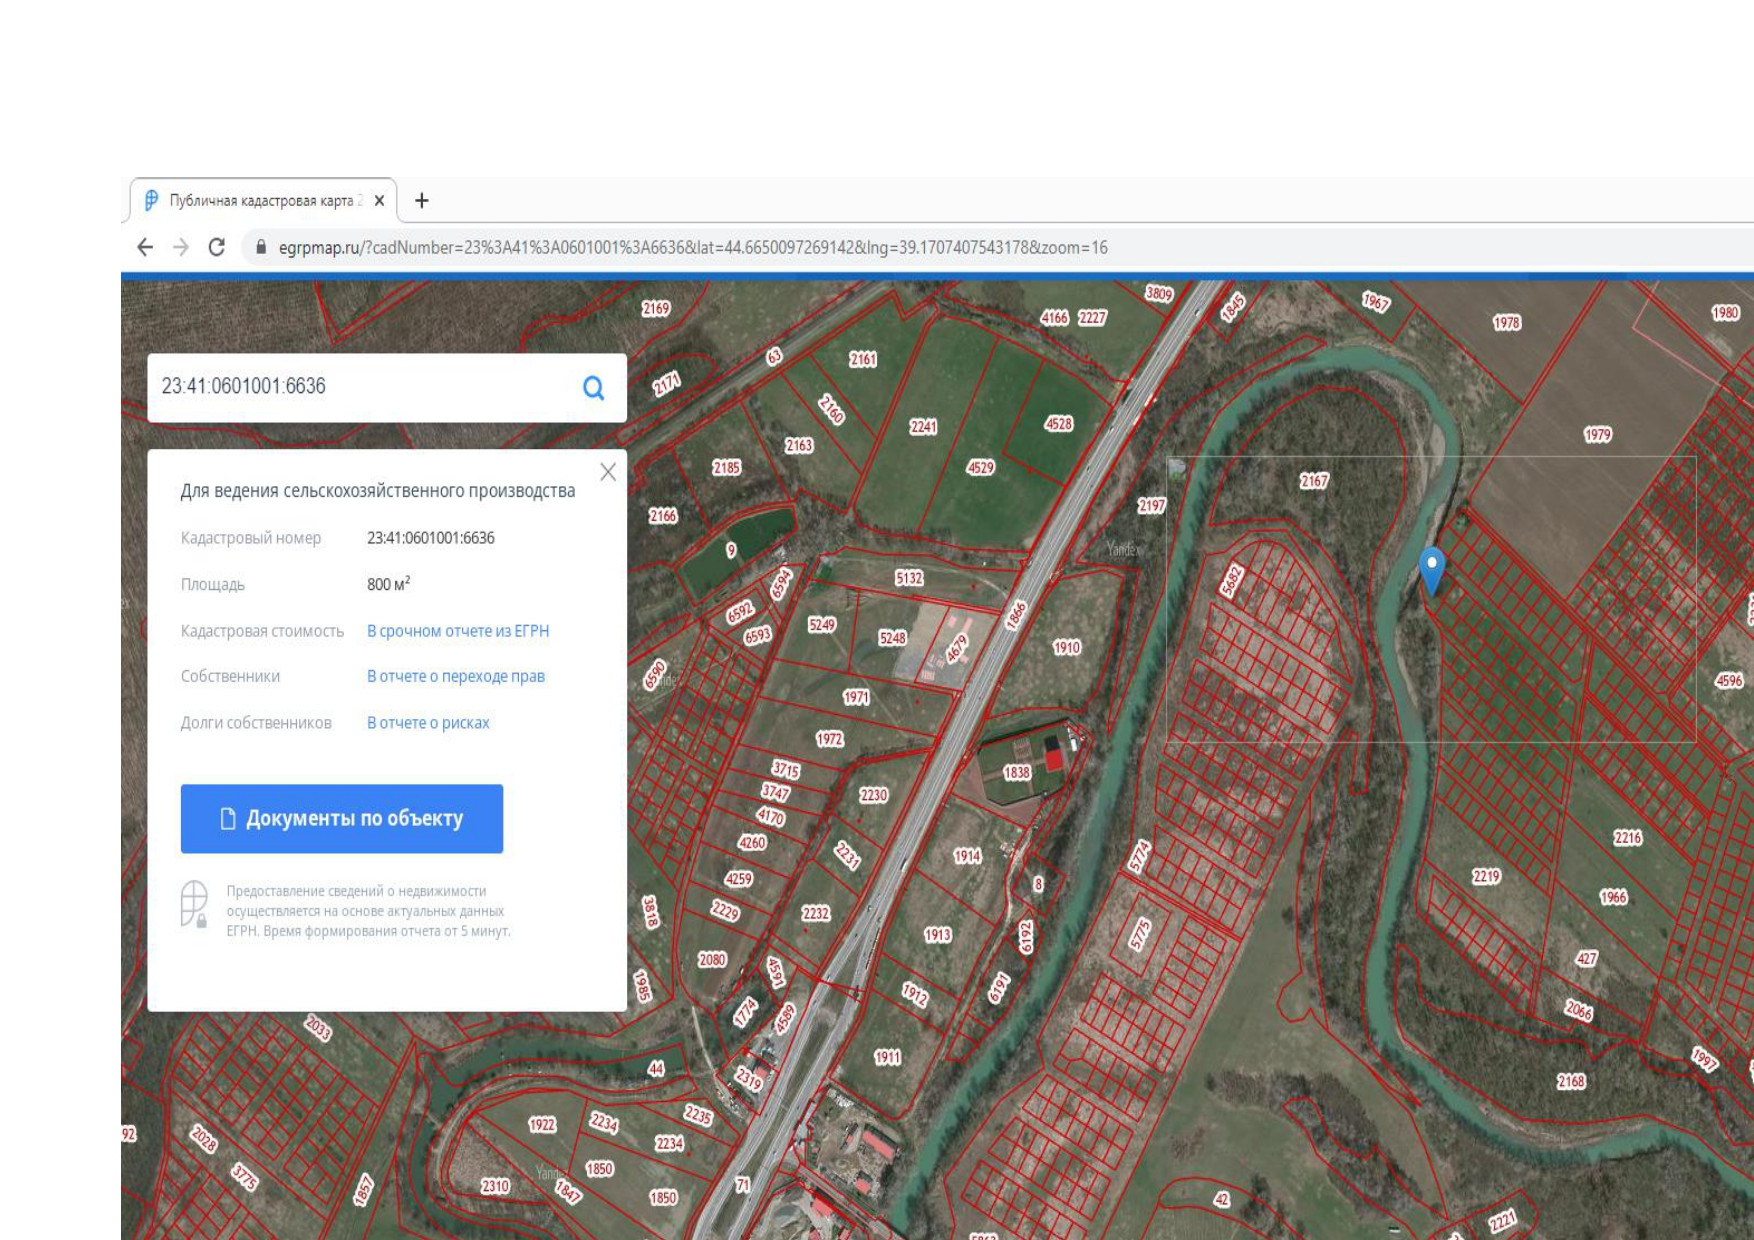Click parcel label 2161 on the map
The height and width of the screenshot is (1240, 1754).
click(x=862, y=360)
